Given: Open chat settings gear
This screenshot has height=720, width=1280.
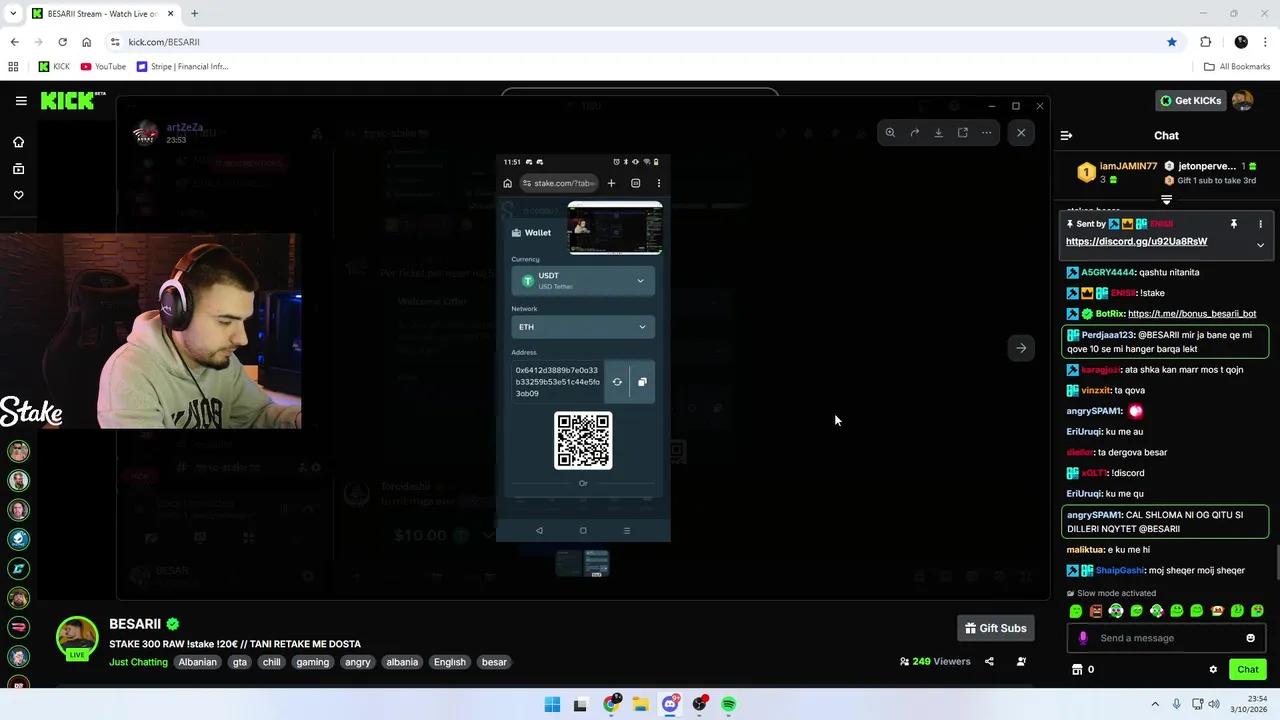Looking at the screenshot, I should tap(1213, 669).
